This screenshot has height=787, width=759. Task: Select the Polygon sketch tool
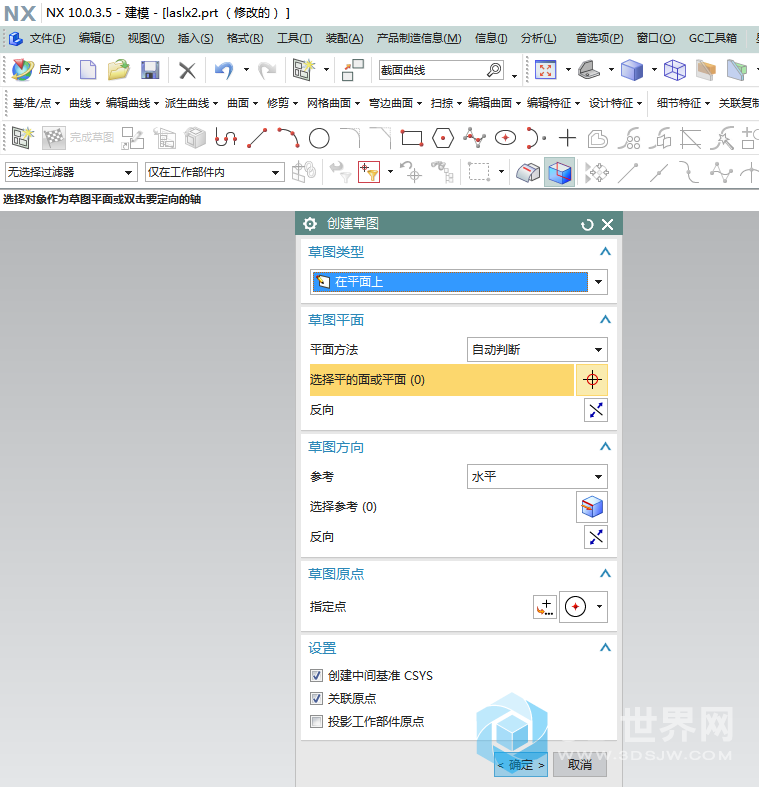[x=443, y=138]
